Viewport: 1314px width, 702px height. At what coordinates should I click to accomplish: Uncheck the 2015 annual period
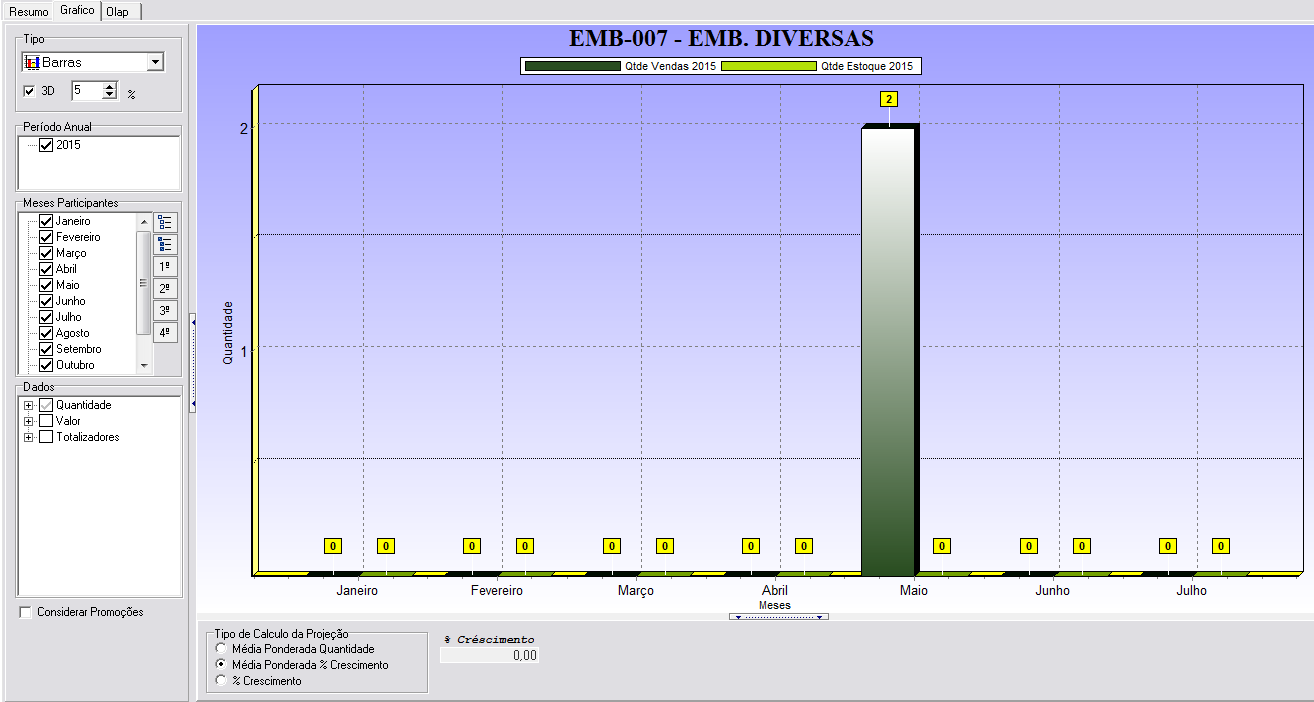[46, 145]
